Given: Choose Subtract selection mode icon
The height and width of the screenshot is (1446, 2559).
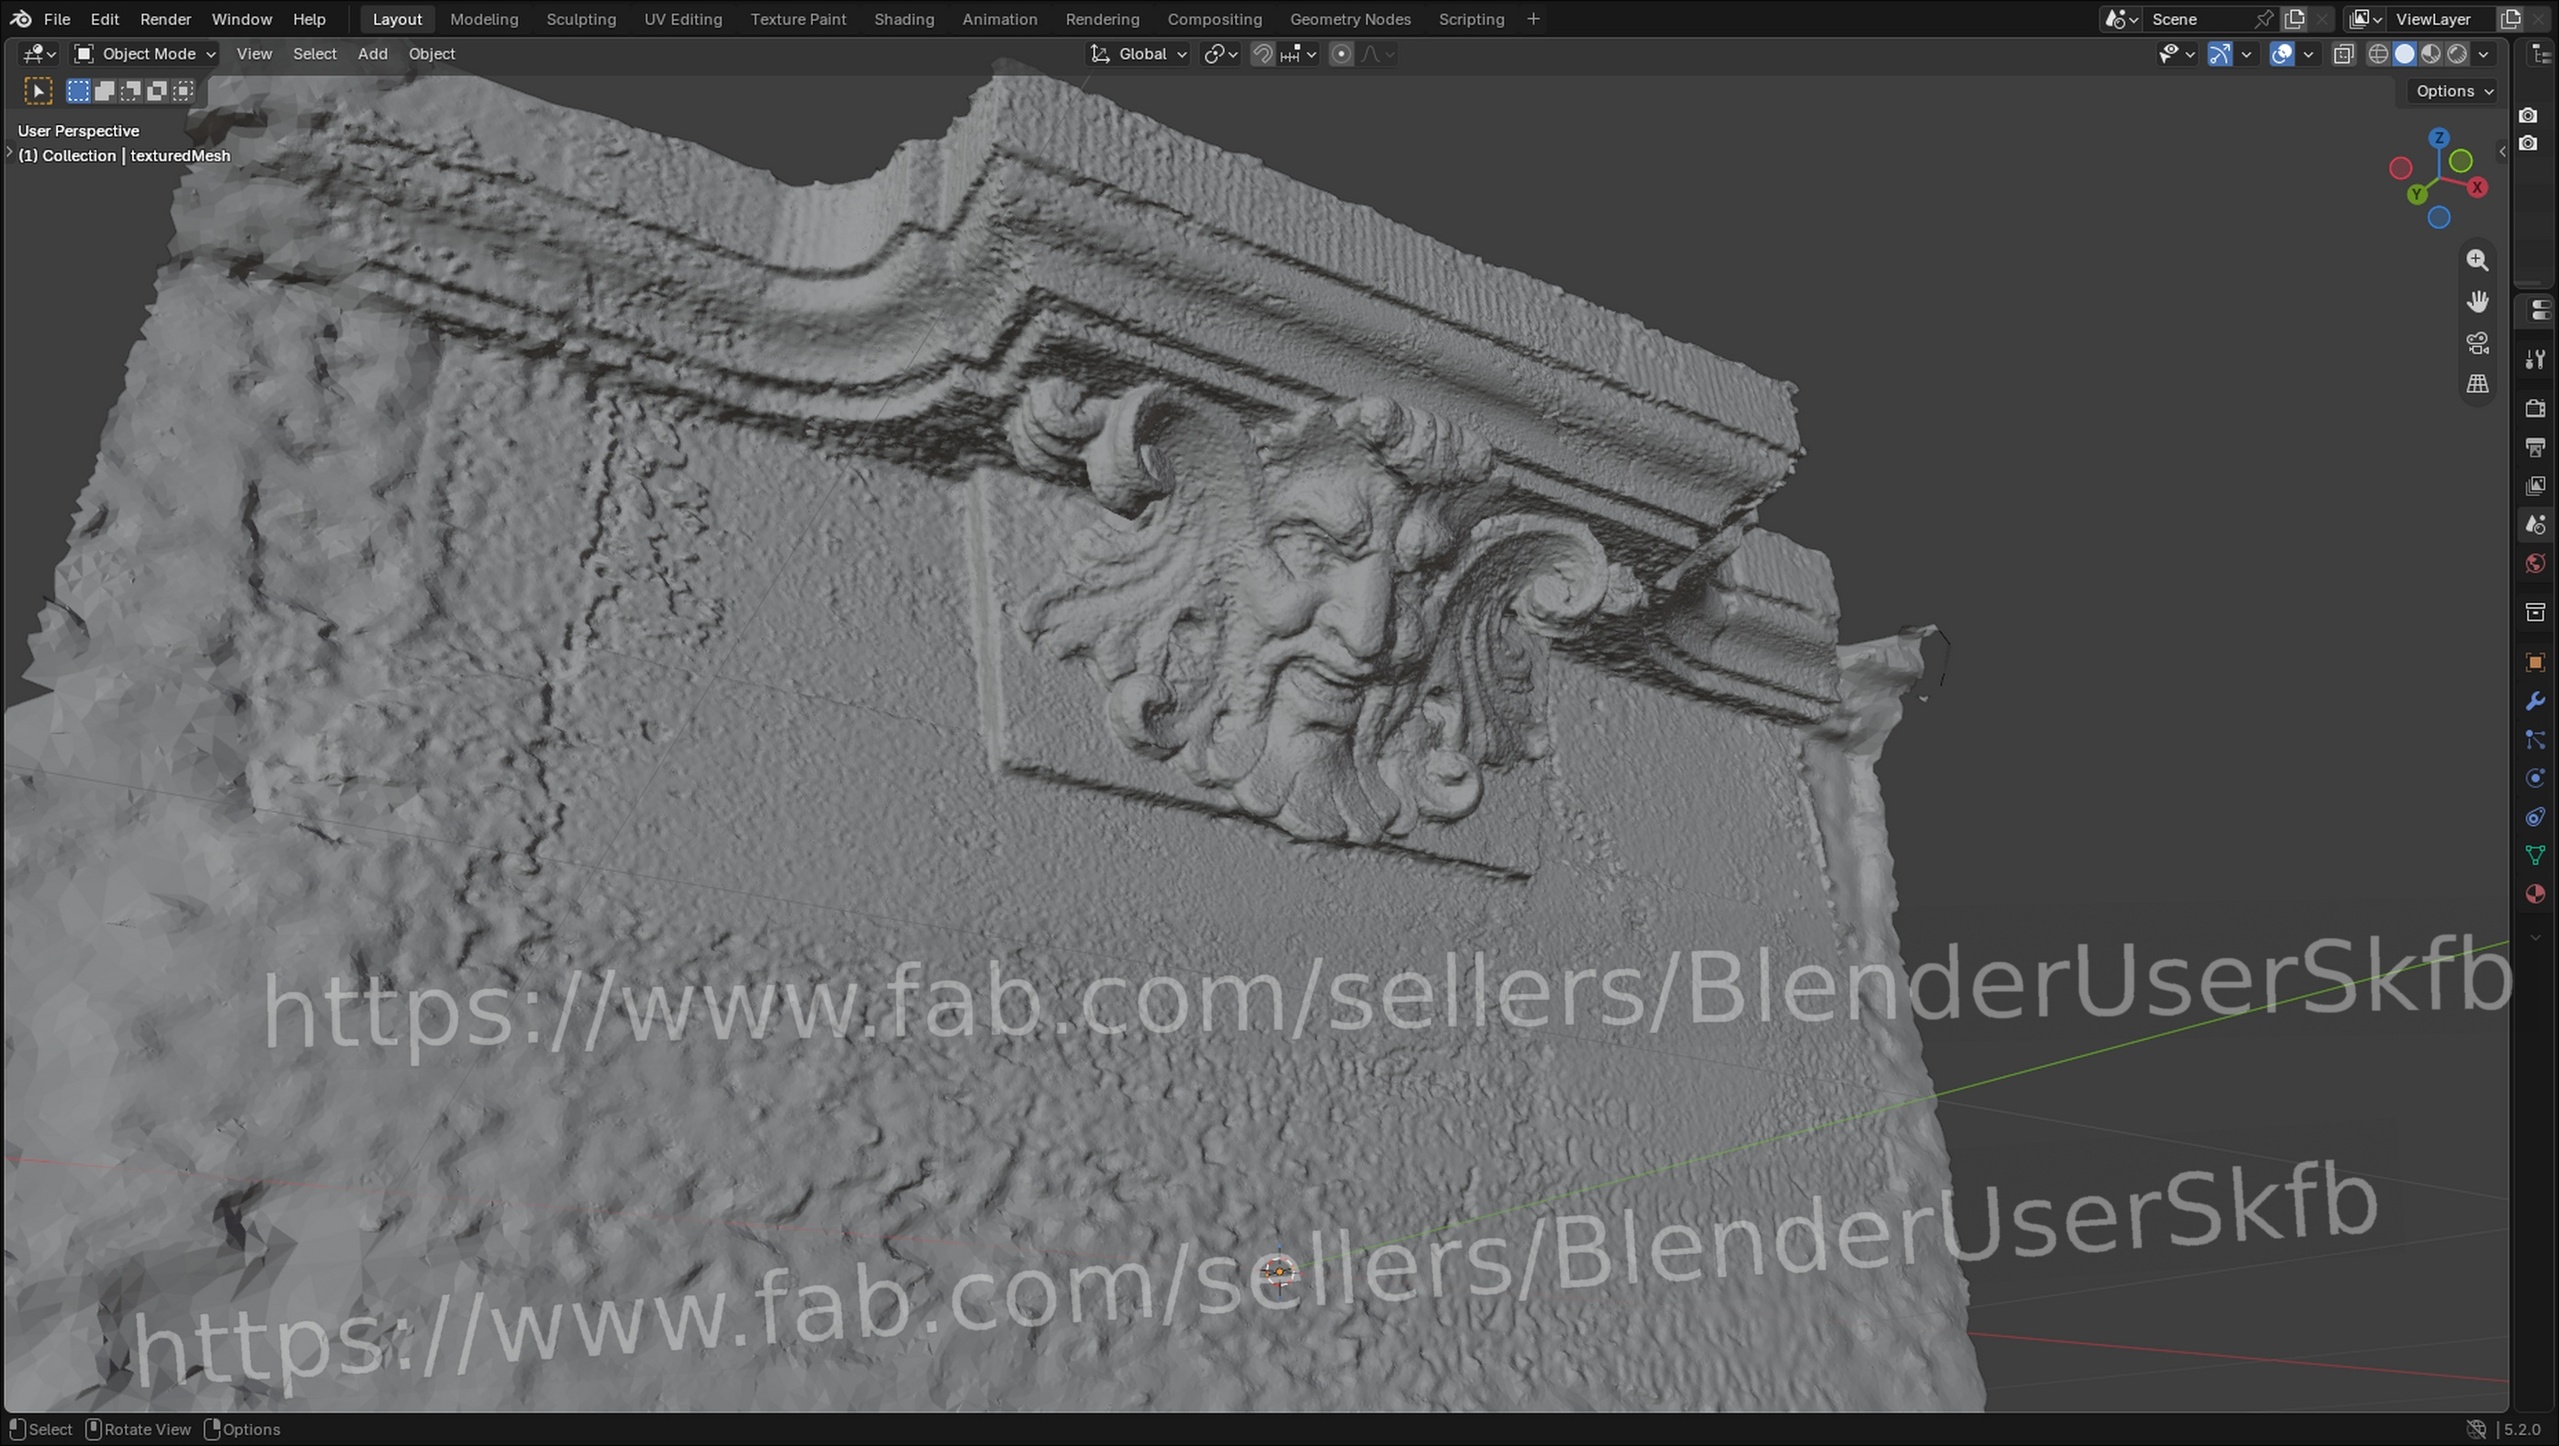Looking at the screenshot, I should click(x=130, y=91).
